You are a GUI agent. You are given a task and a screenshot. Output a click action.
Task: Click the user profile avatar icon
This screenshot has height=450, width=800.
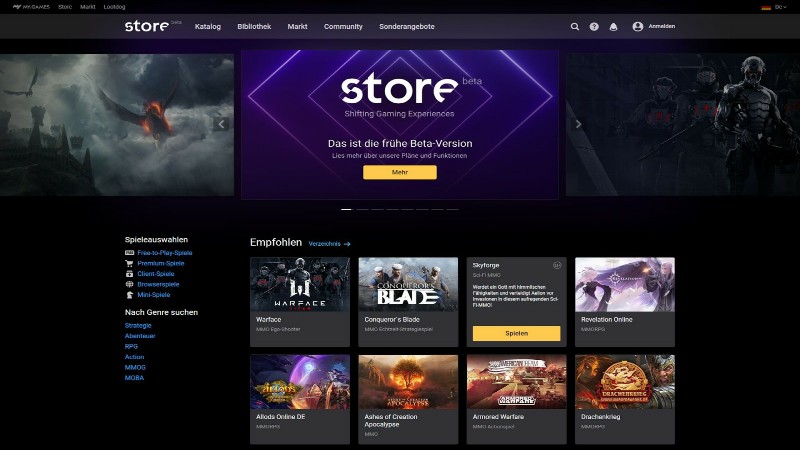[x=638, y=27]
